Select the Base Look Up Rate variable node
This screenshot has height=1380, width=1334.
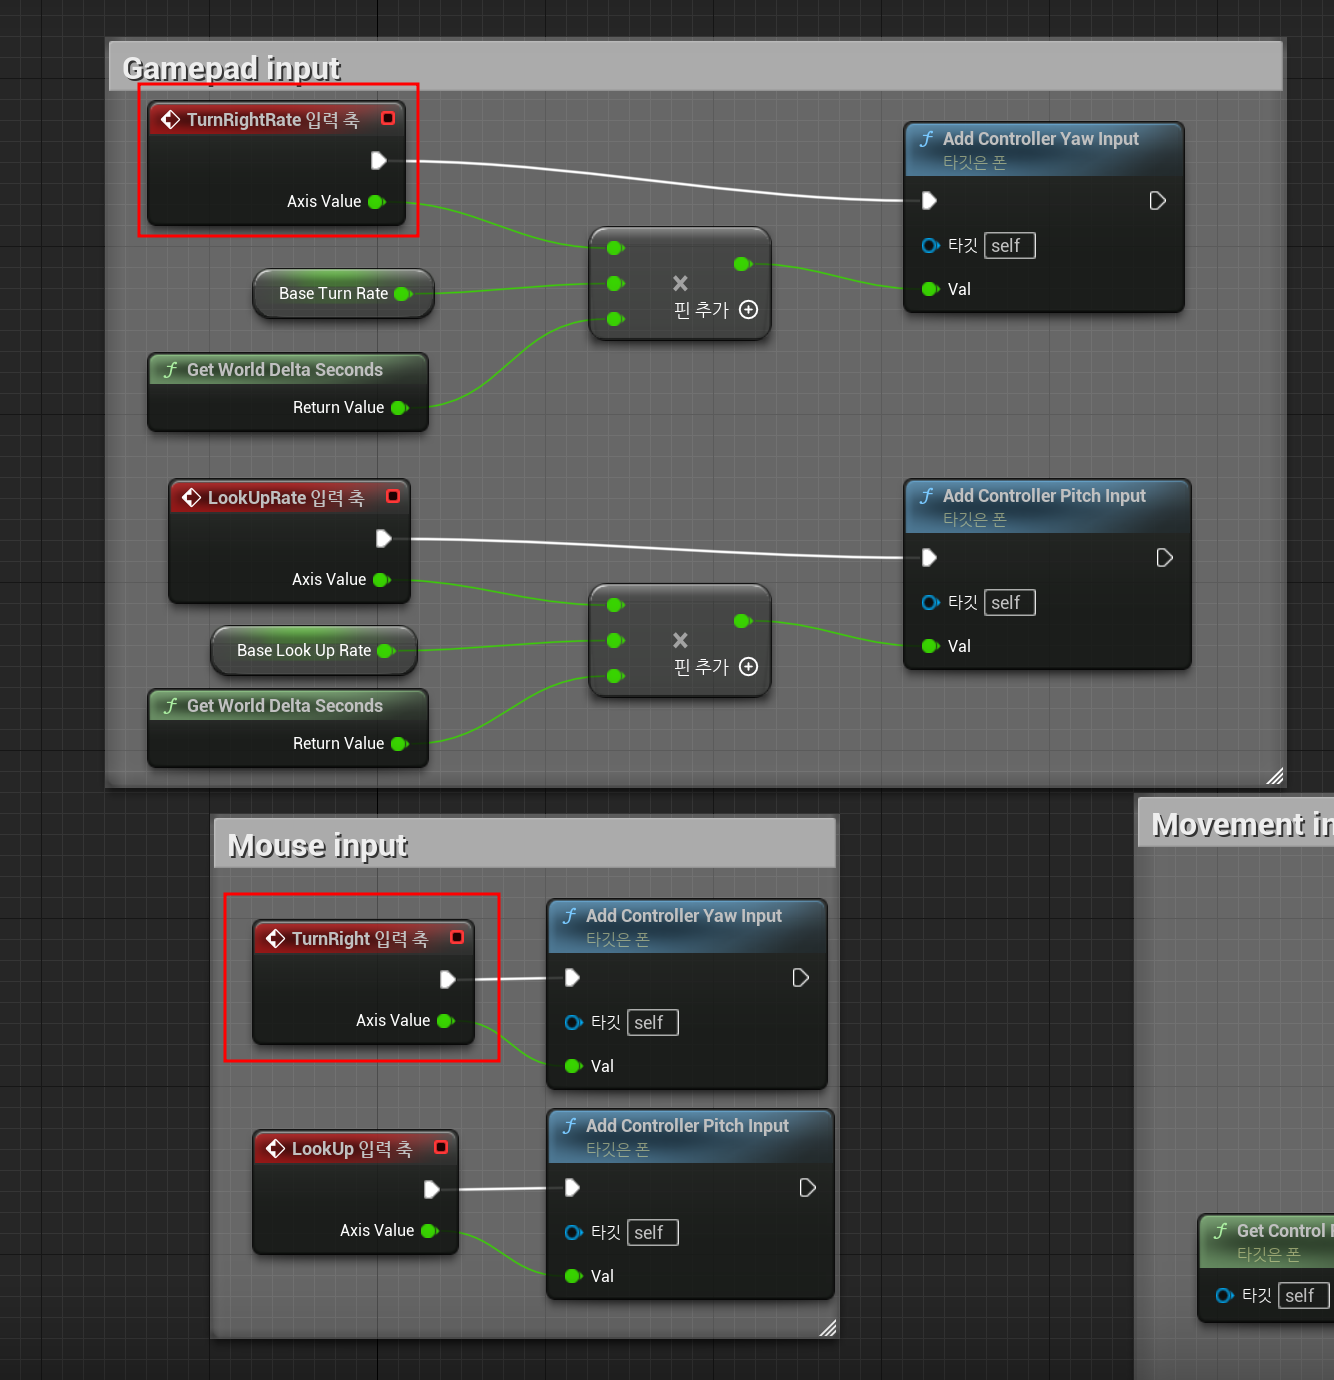click(x=303, y=650)
